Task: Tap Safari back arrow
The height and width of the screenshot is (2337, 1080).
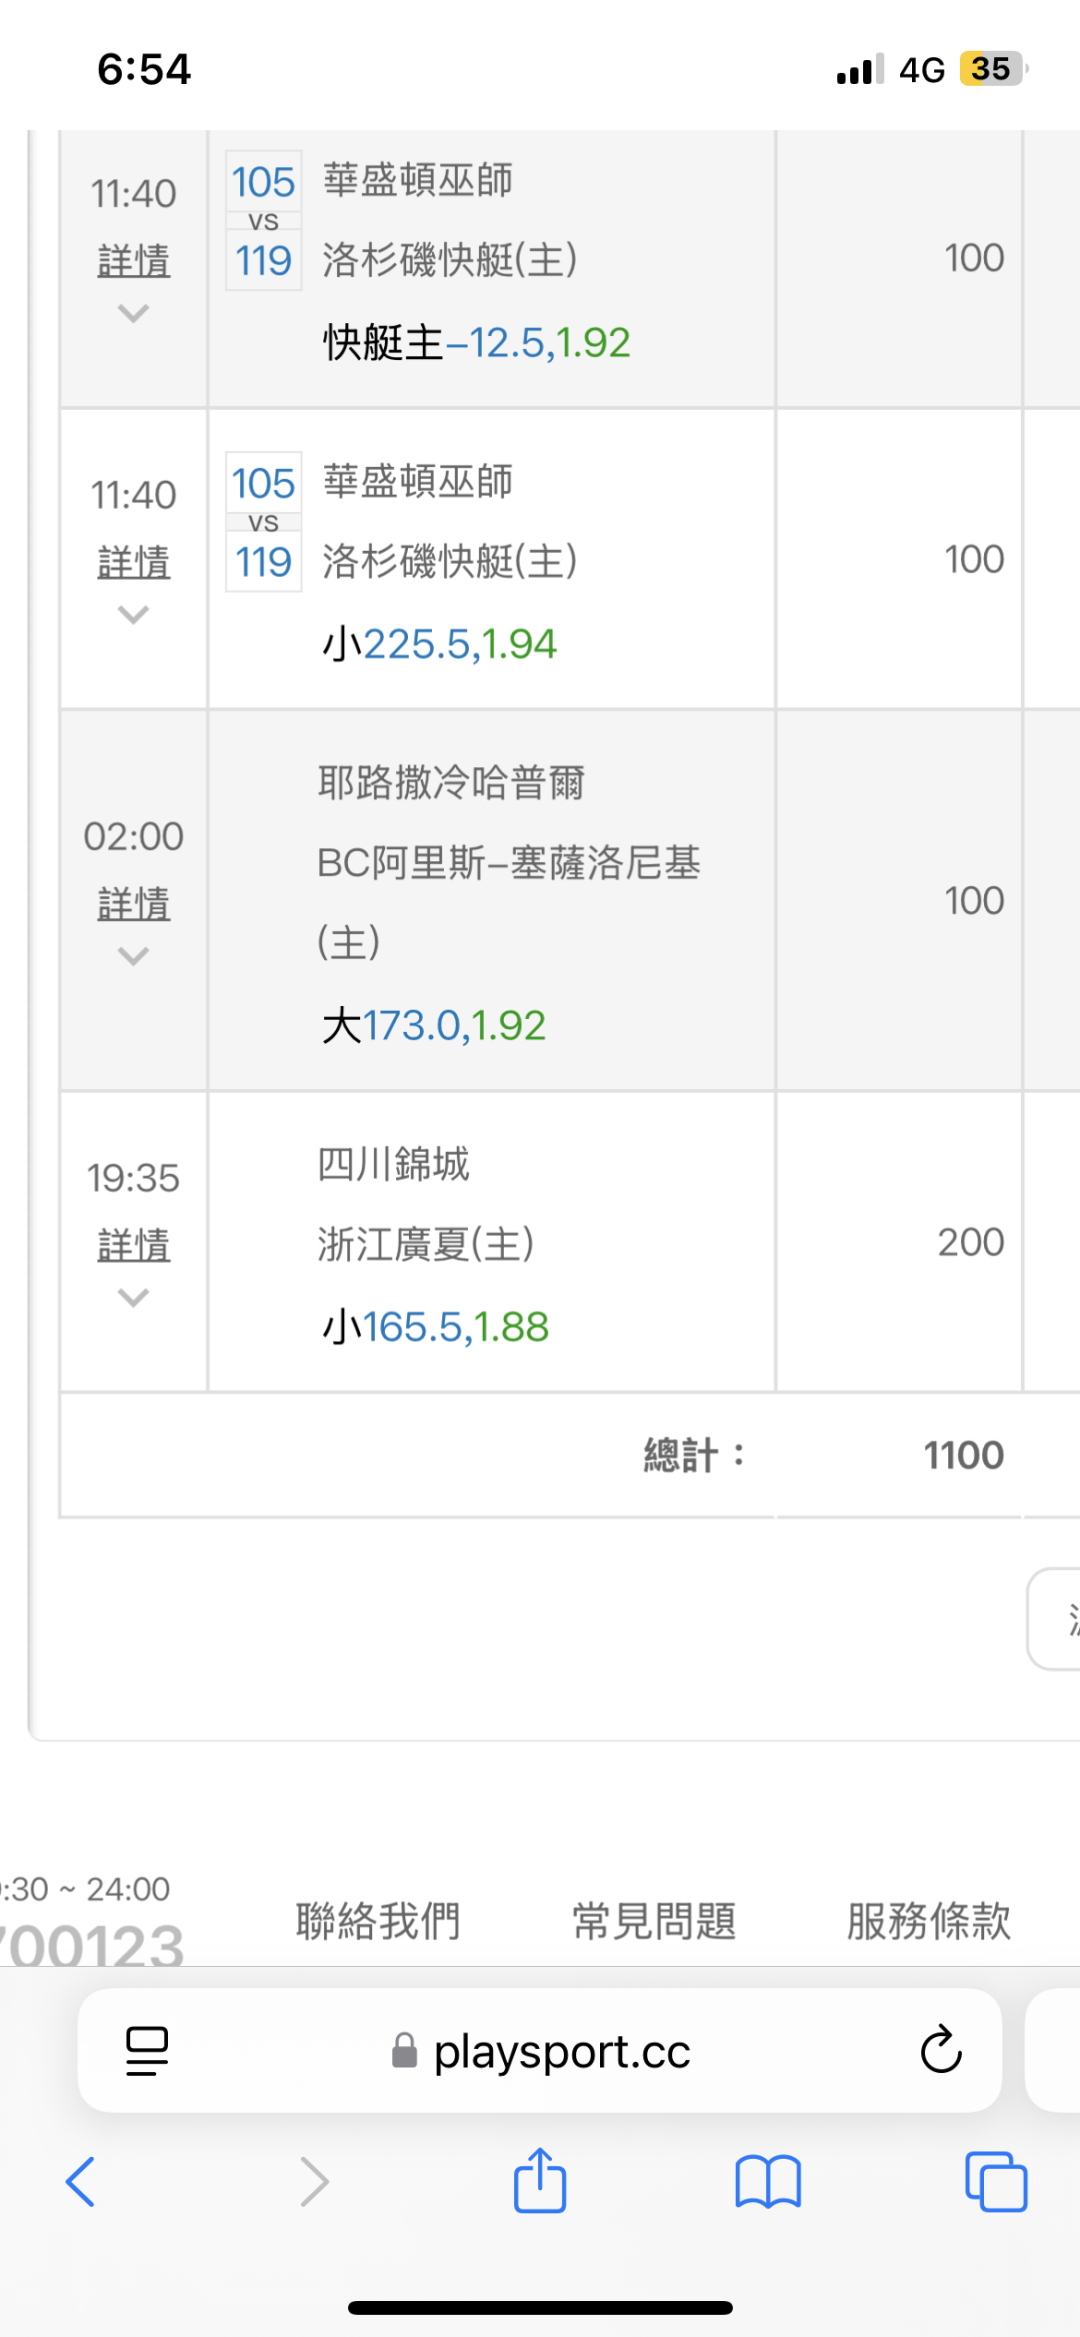Action: click(80, 2181)
